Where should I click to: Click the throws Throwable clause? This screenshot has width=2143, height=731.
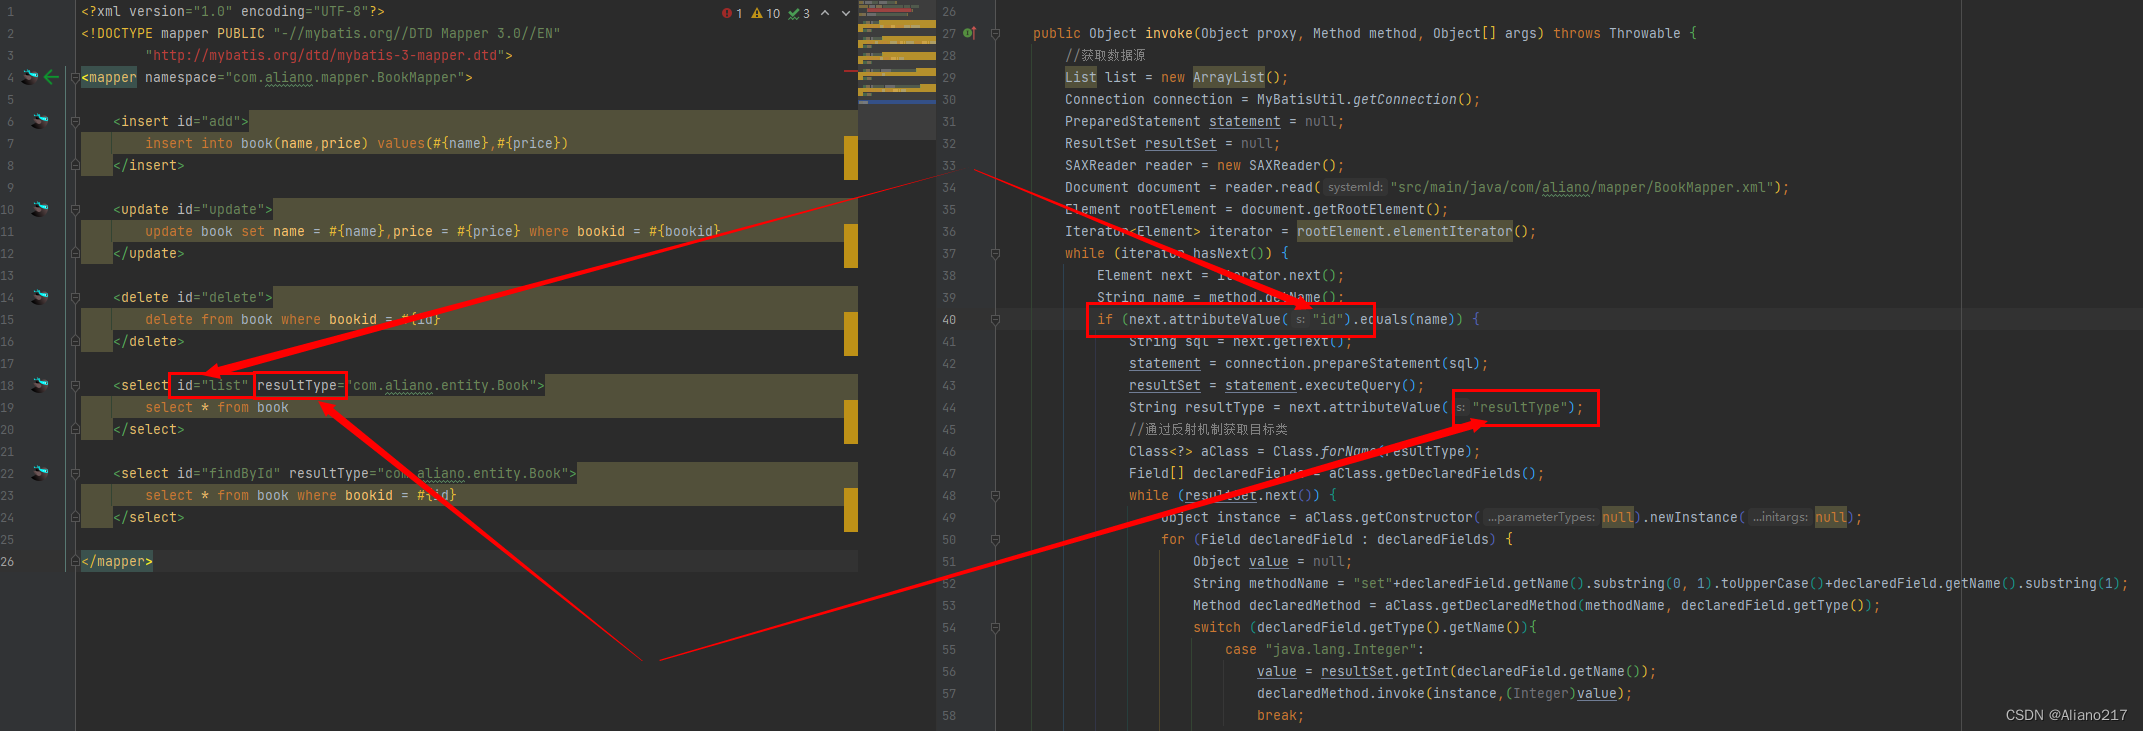pos(1616,33)
